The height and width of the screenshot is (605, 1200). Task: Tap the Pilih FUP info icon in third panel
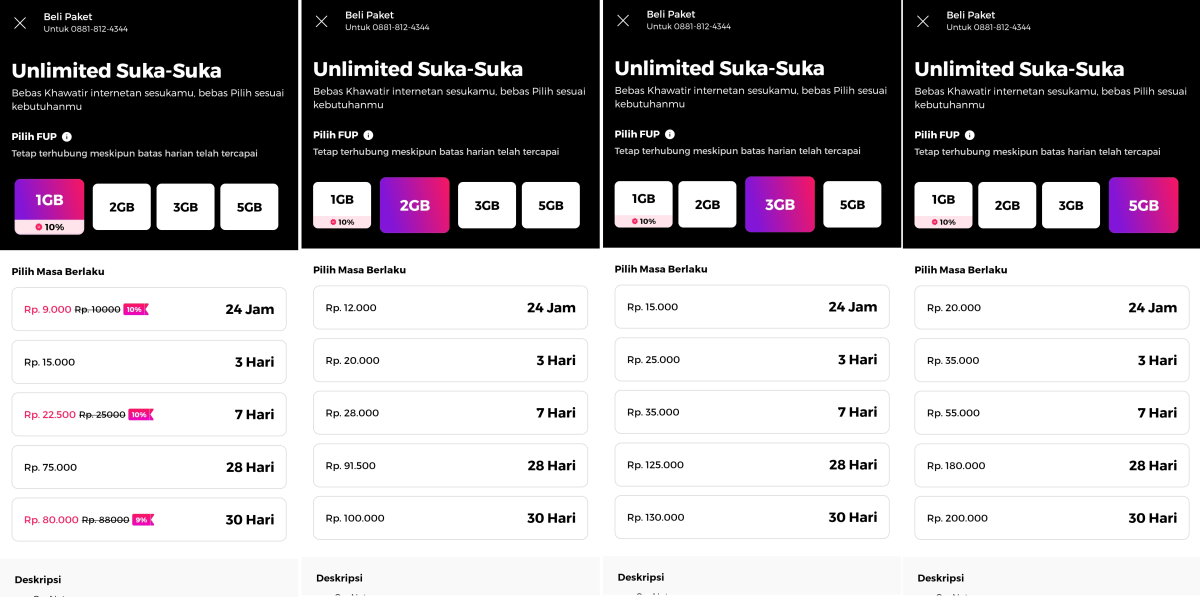669,133
